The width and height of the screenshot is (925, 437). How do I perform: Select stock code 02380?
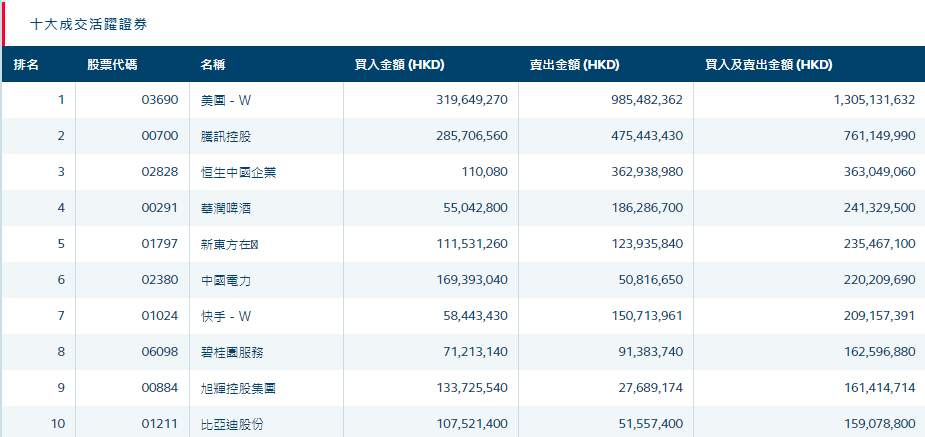159,280
